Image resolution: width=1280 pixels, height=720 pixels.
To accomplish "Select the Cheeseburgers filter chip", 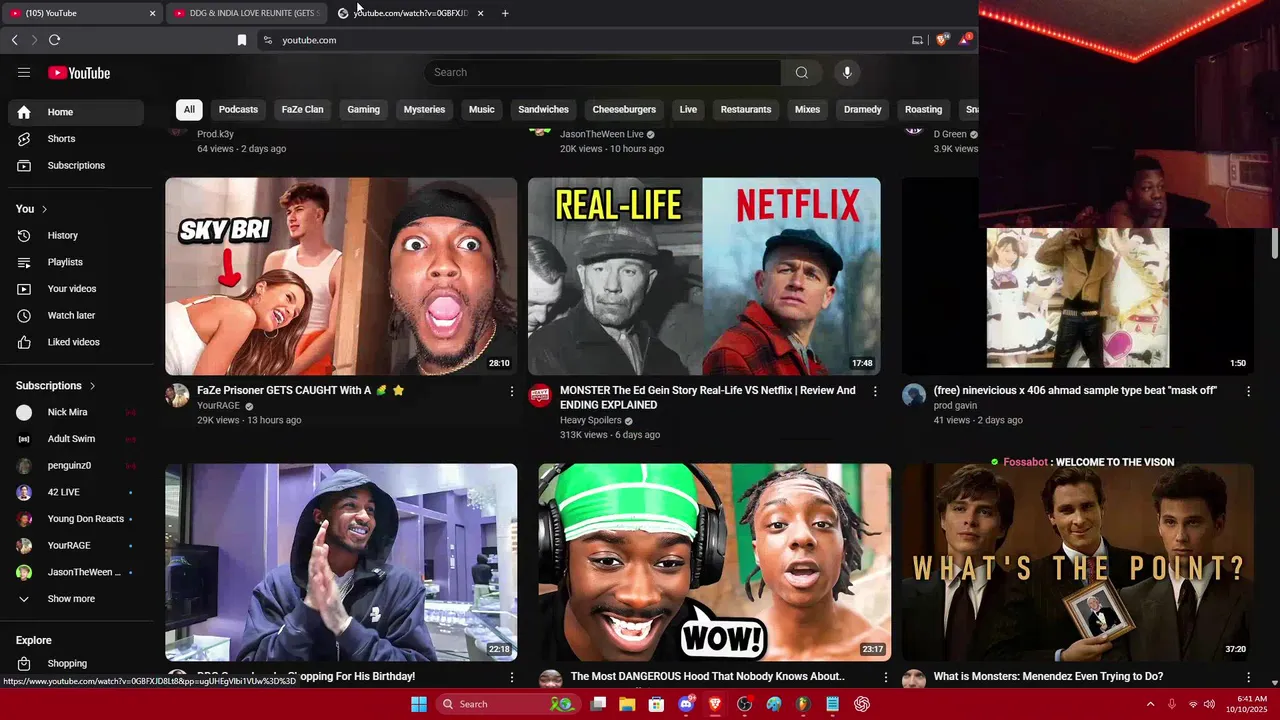I will (x=624, y=110).
